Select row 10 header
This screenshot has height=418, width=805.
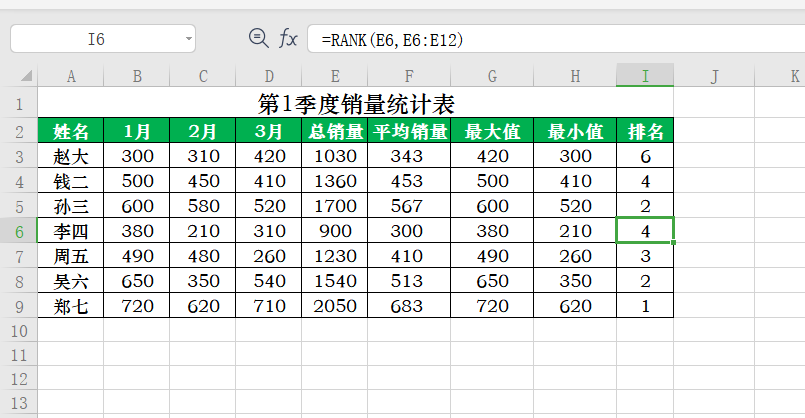point(19,331)
